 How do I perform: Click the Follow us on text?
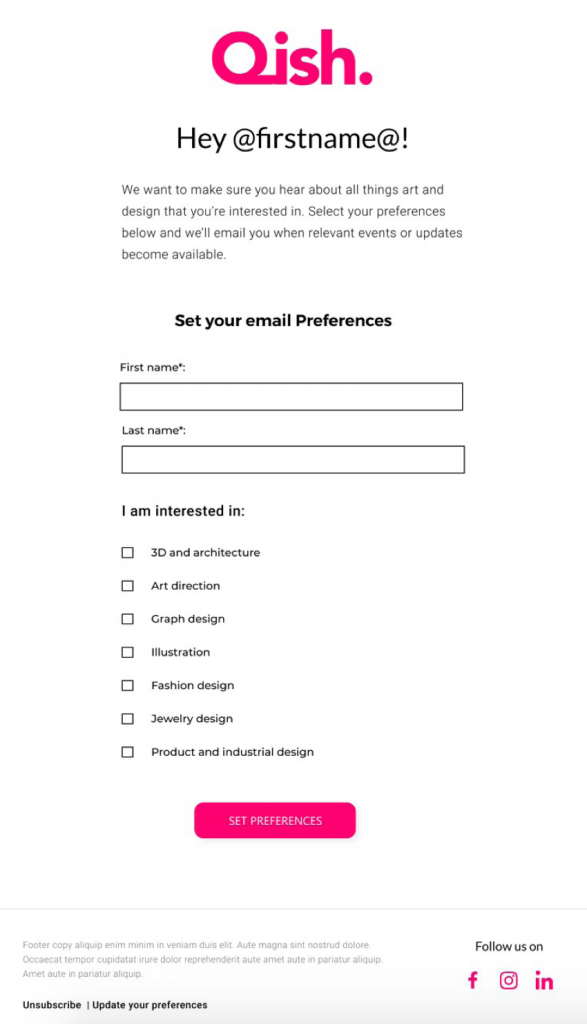tap(509, 946)
